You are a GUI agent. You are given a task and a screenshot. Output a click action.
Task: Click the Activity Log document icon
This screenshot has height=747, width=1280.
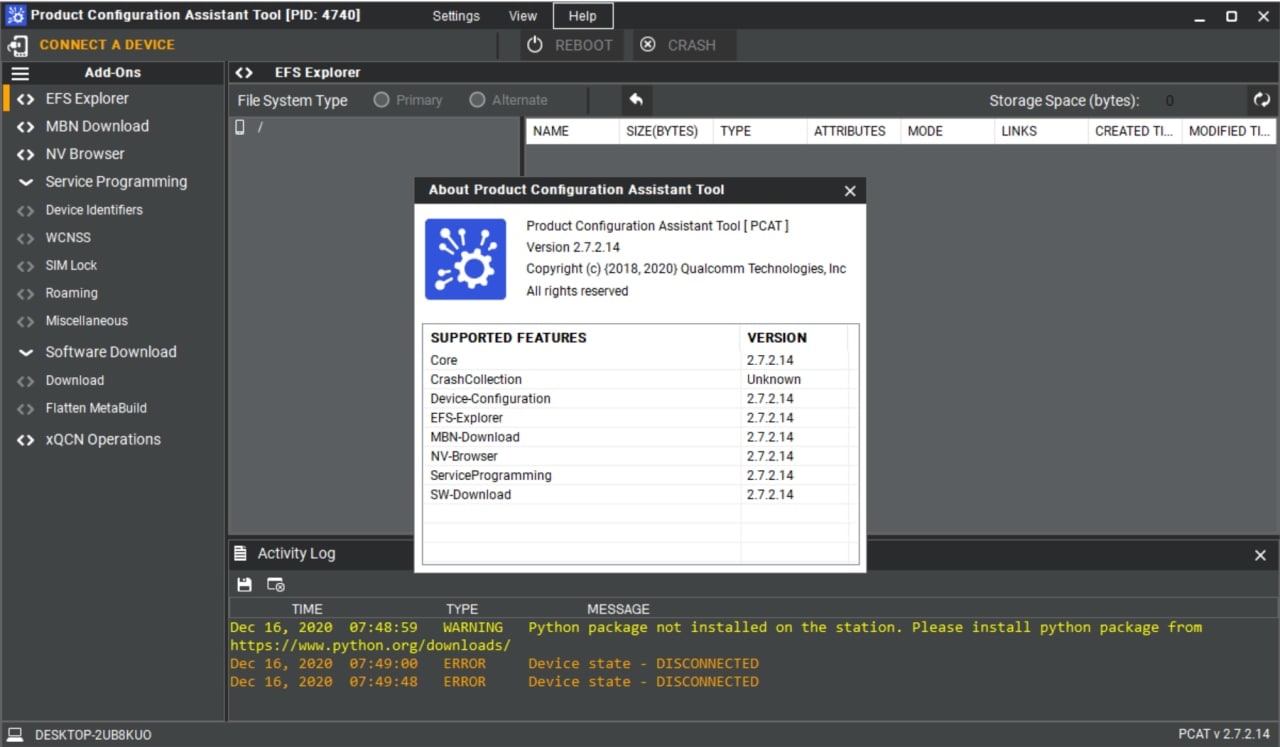coord(240,553)
